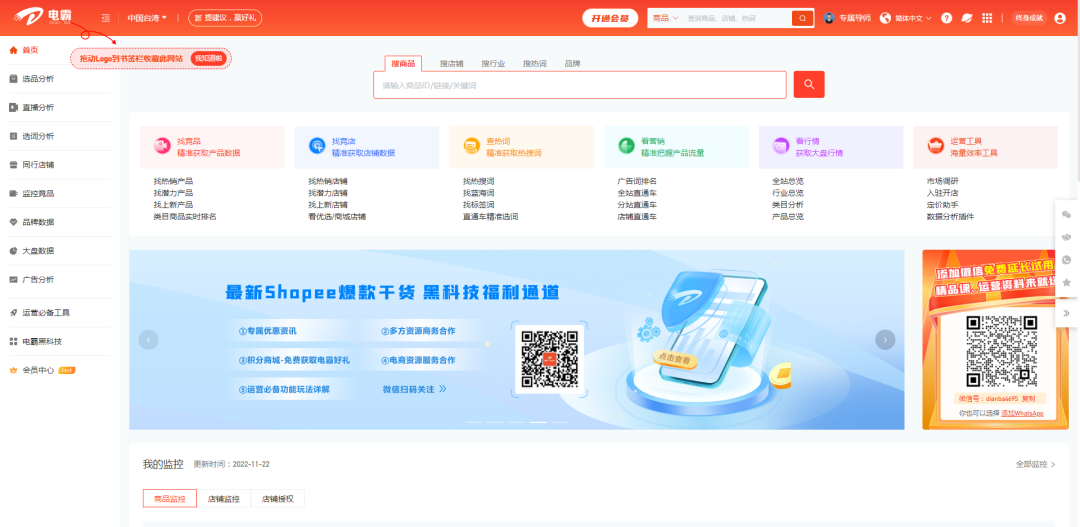The width and height of the screenshot is (1080, 527).
Task: Select the 品牌 search tab
Action: coord(572,63)
